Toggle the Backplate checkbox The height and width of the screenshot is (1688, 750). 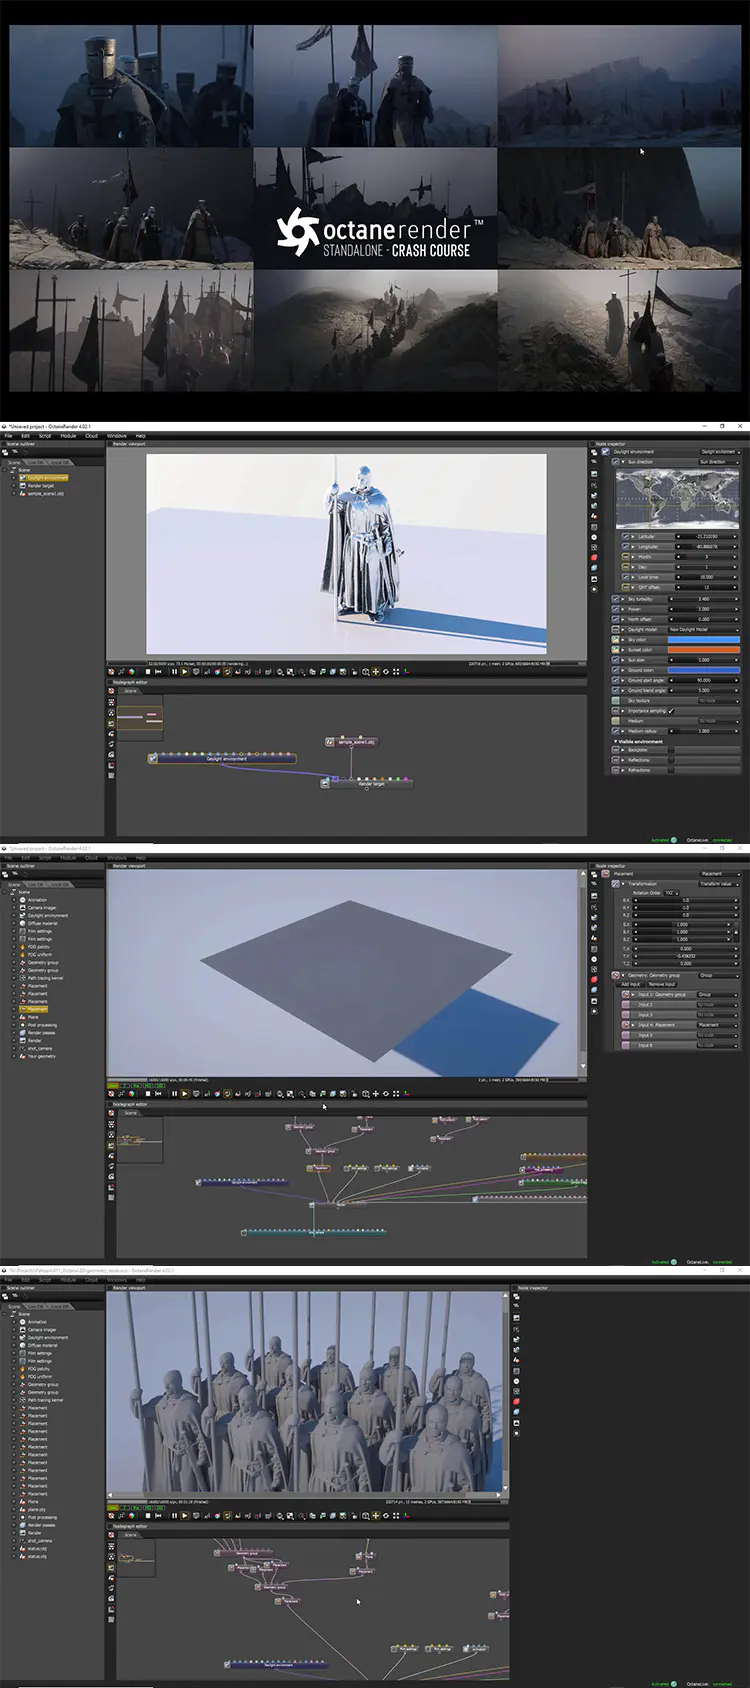[671, 750]
